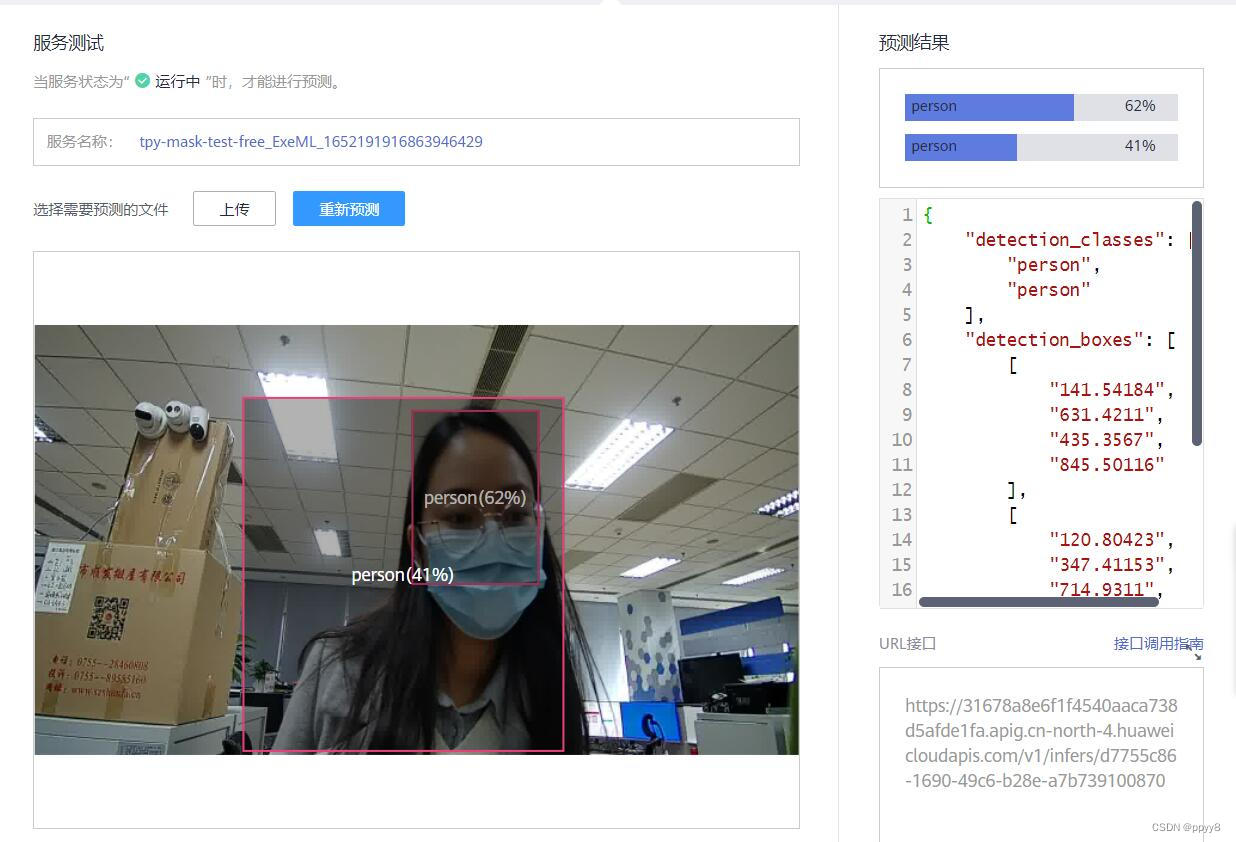Click the person(41%) label in image

402,575
